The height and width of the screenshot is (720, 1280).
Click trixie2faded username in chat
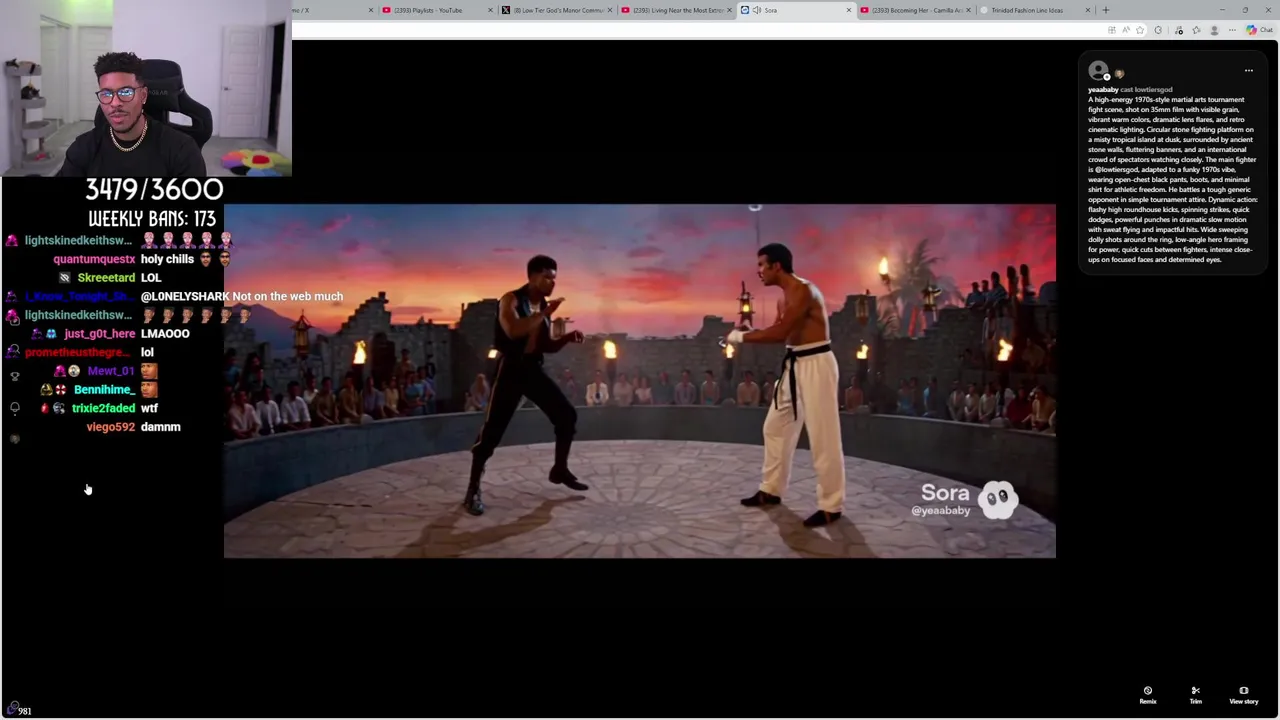coord(103,408)
